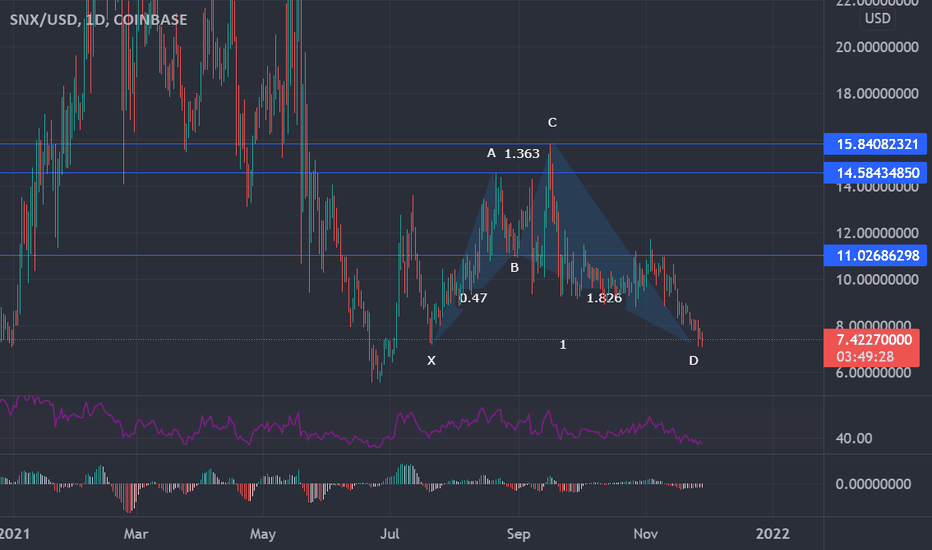Click the Mar label on time axis
This screenshot has height=550, width=932.
point(136,534)
